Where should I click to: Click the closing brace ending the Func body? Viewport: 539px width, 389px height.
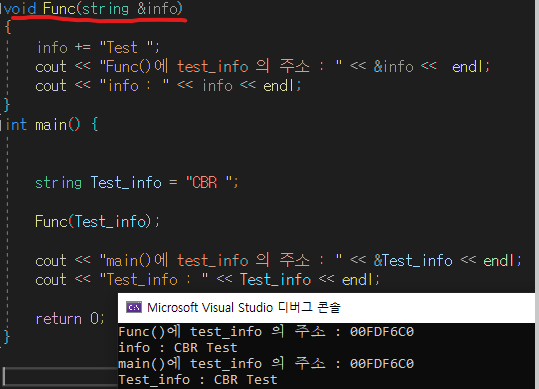7,105
